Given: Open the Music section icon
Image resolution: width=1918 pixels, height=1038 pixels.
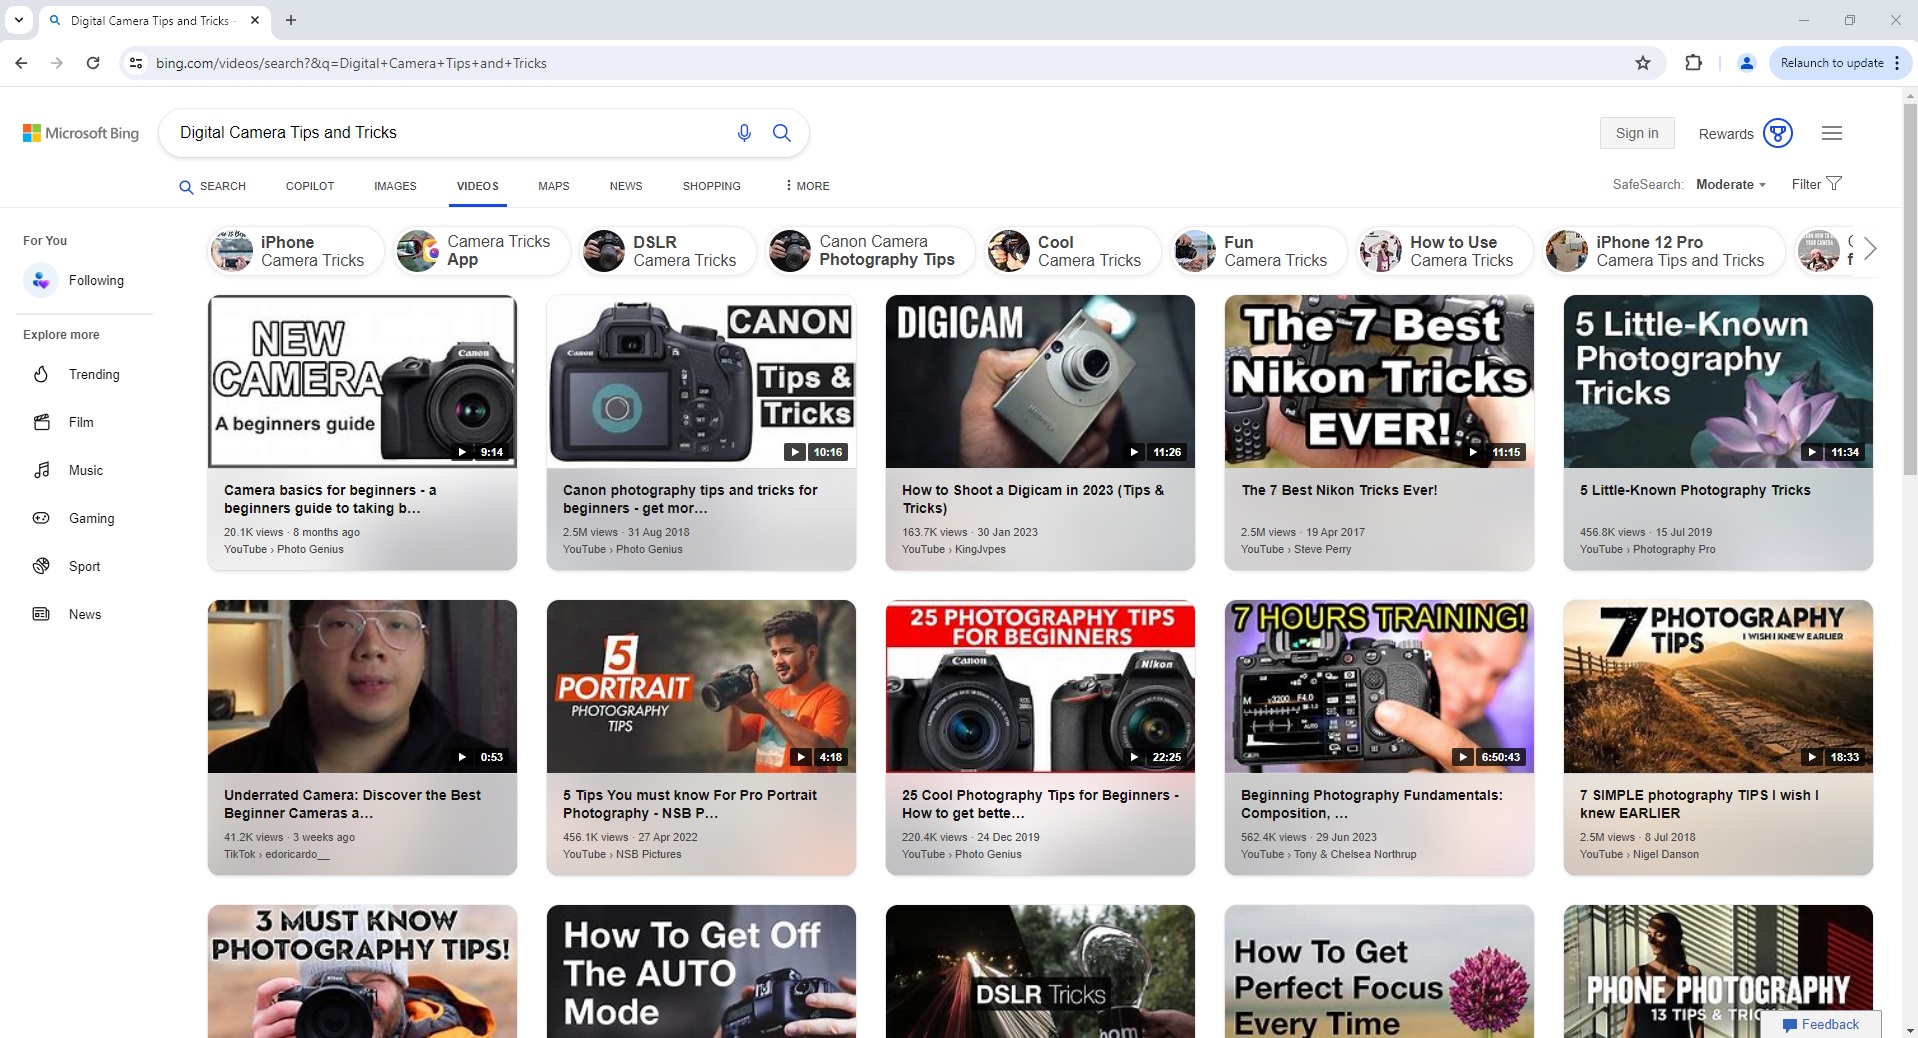Looking at the screenshot, I should 41,470.
